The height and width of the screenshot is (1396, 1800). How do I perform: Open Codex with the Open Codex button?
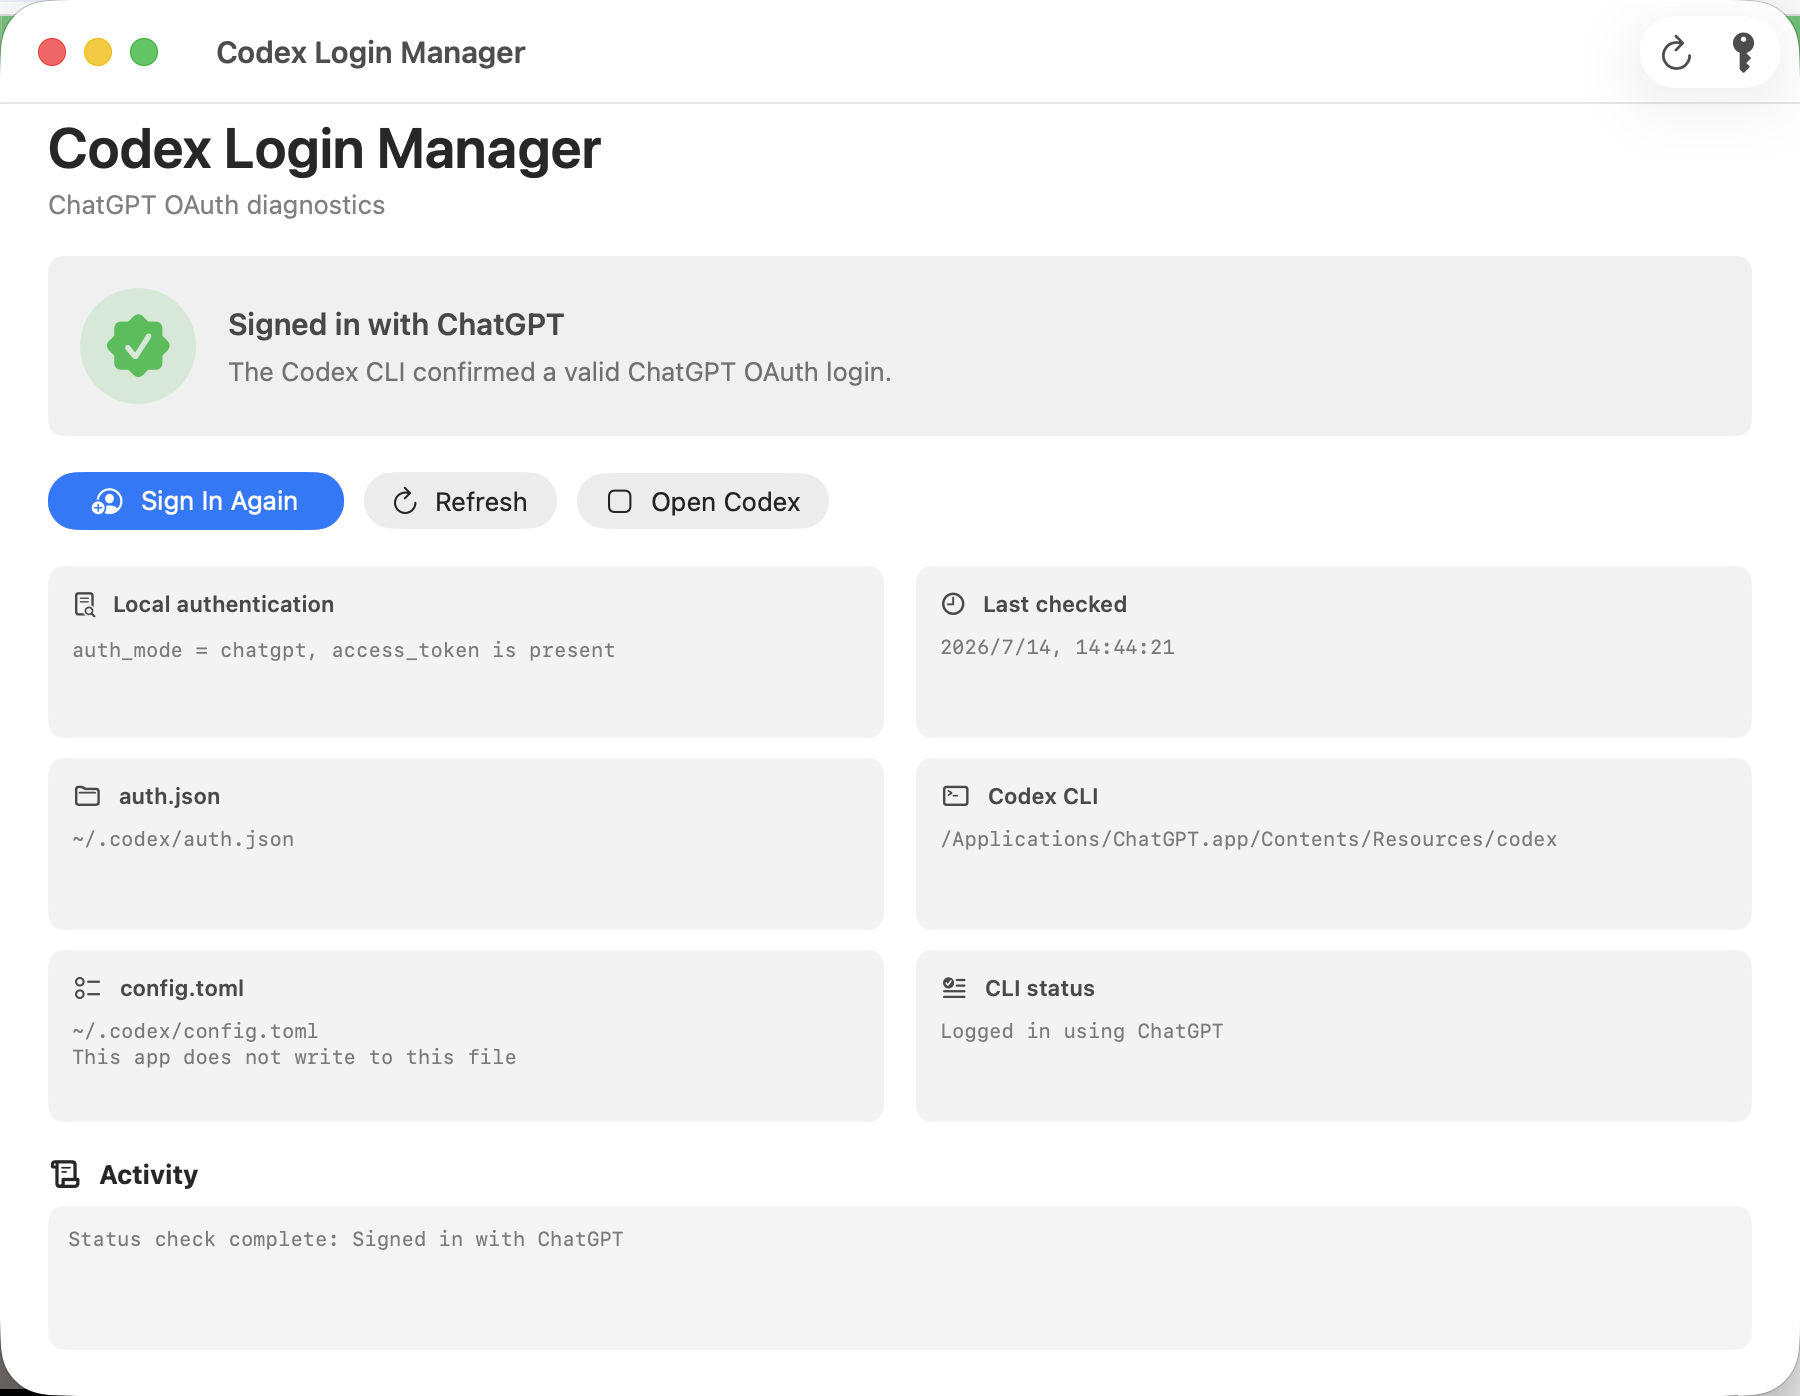[703, 501]
